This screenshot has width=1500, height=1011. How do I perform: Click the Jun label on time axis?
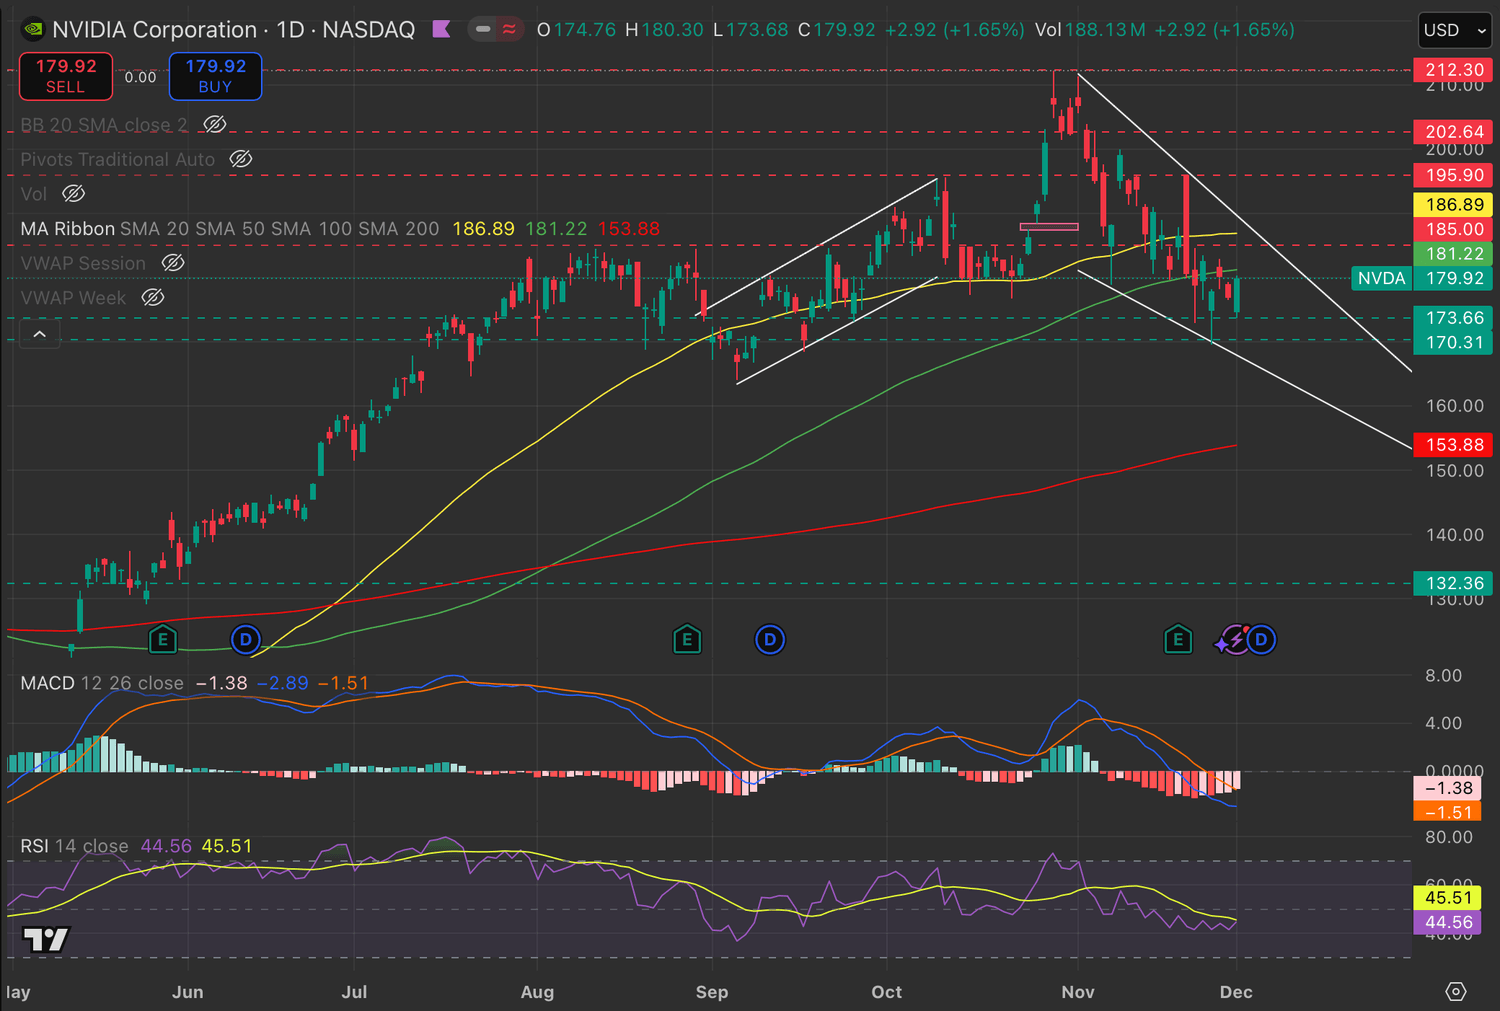point(188,992)
